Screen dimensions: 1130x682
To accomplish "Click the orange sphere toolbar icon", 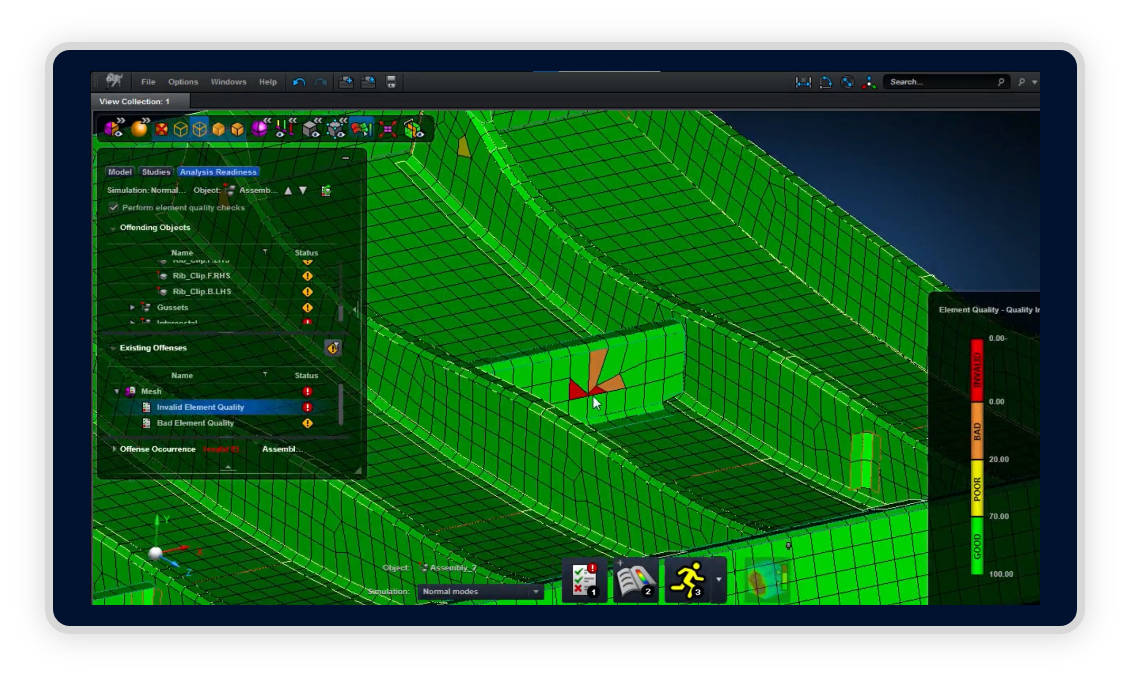I will [x=139, y=128].
